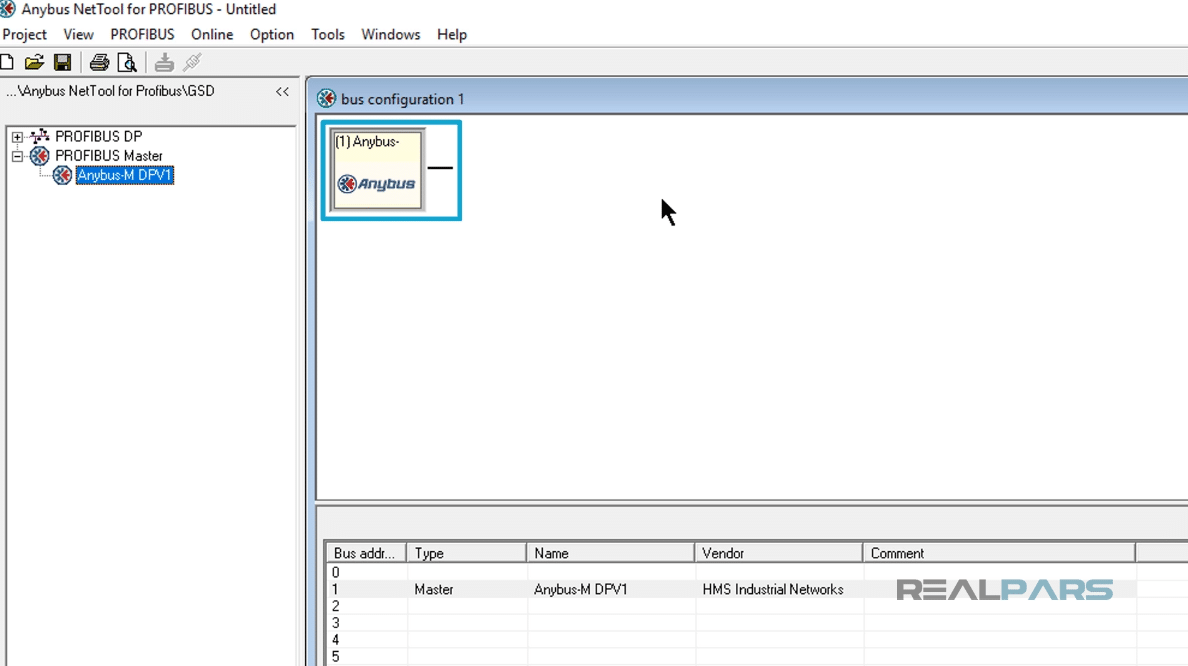Screen dimensions: 1188x666
Task: Select the (1) Anybus master device block
Action: 377,169
